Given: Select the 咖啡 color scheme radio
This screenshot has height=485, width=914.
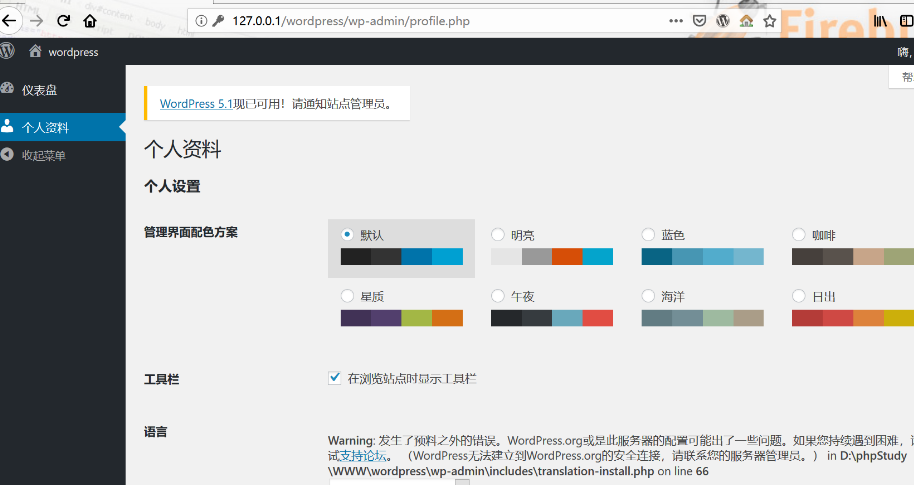Looking at the screenshot, I should point(799,234).
